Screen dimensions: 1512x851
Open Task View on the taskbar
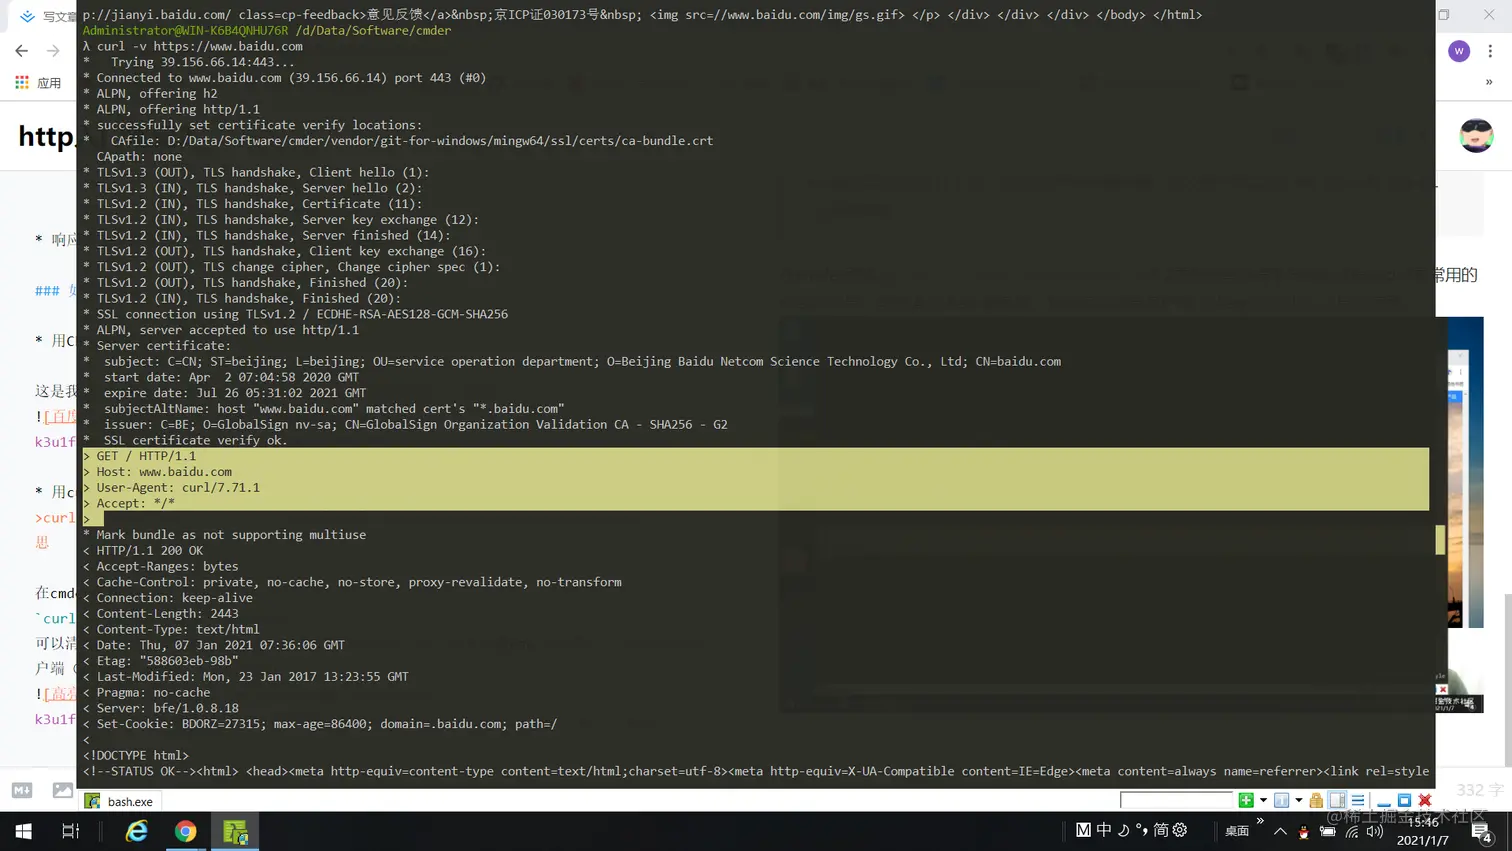(x=70, y=831)
